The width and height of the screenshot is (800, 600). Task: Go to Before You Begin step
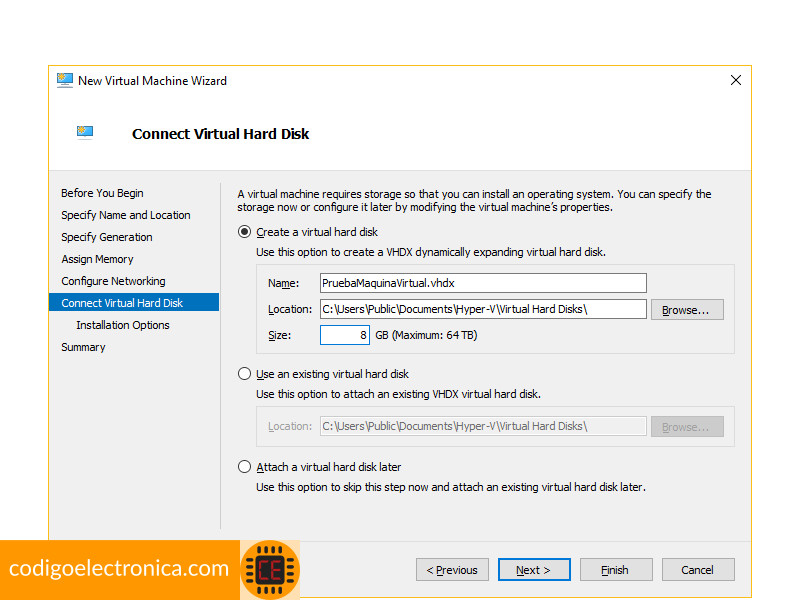click(x=102, y=193)
